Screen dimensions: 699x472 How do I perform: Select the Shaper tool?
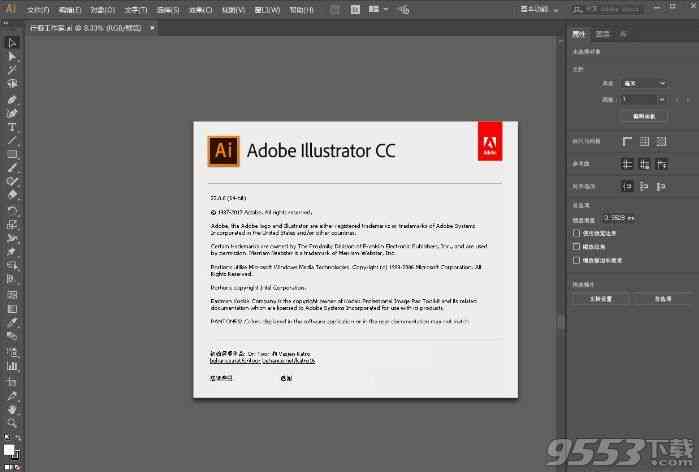click(12, 181)
